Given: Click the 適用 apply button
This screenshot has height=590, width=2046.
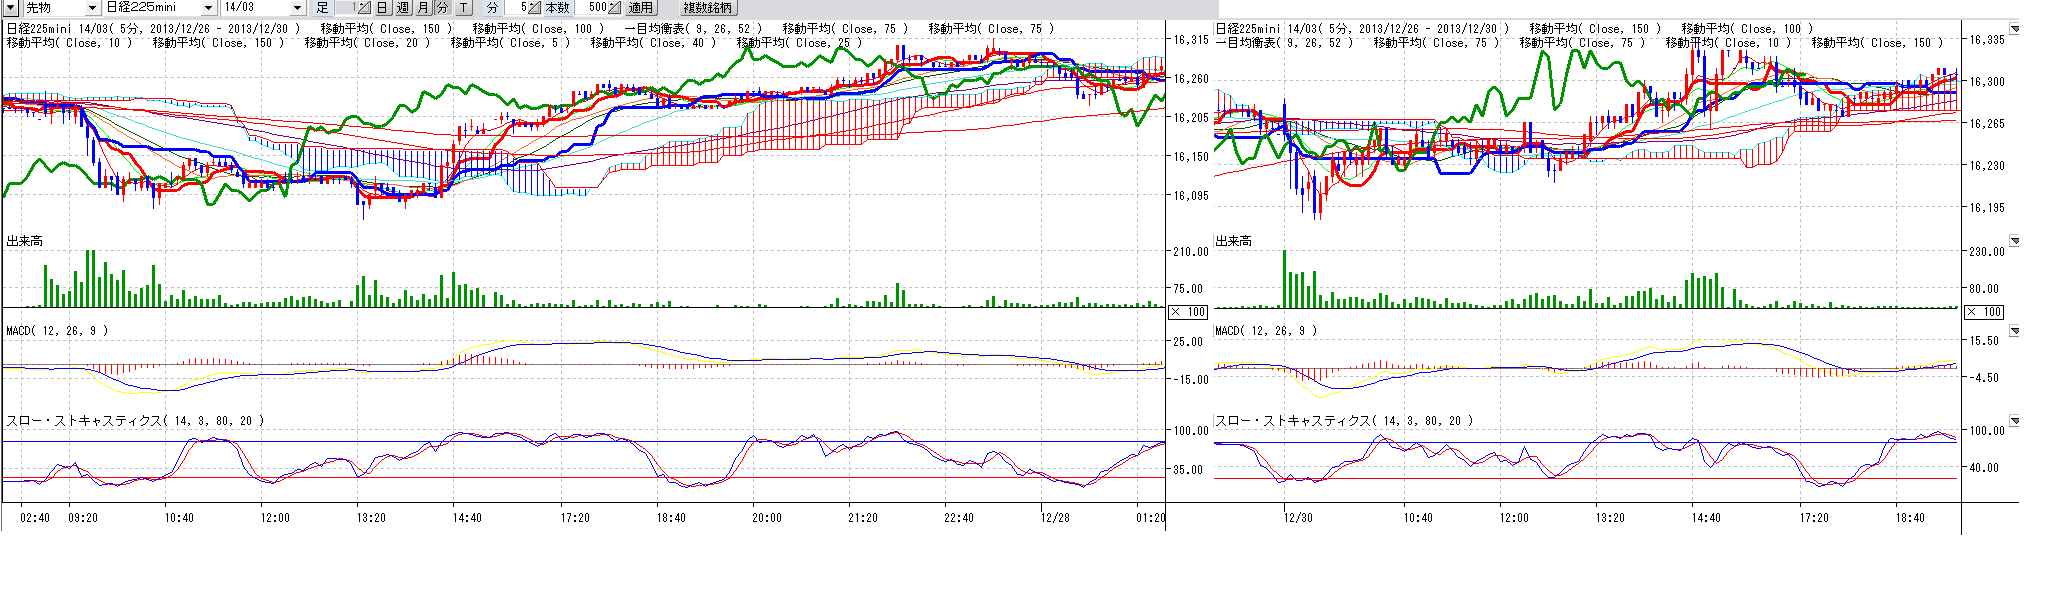Looking at the screenshot, I should tap(640, 8).
